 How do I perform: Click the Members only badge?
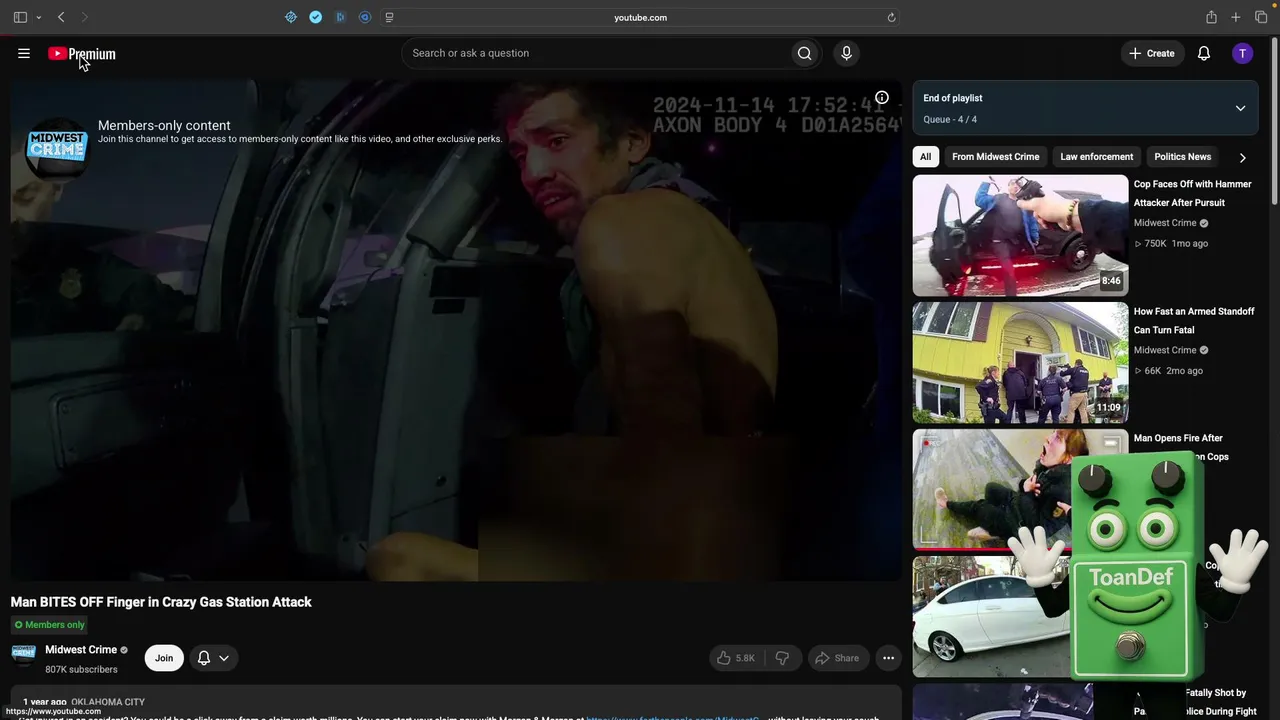pos(50,625)
